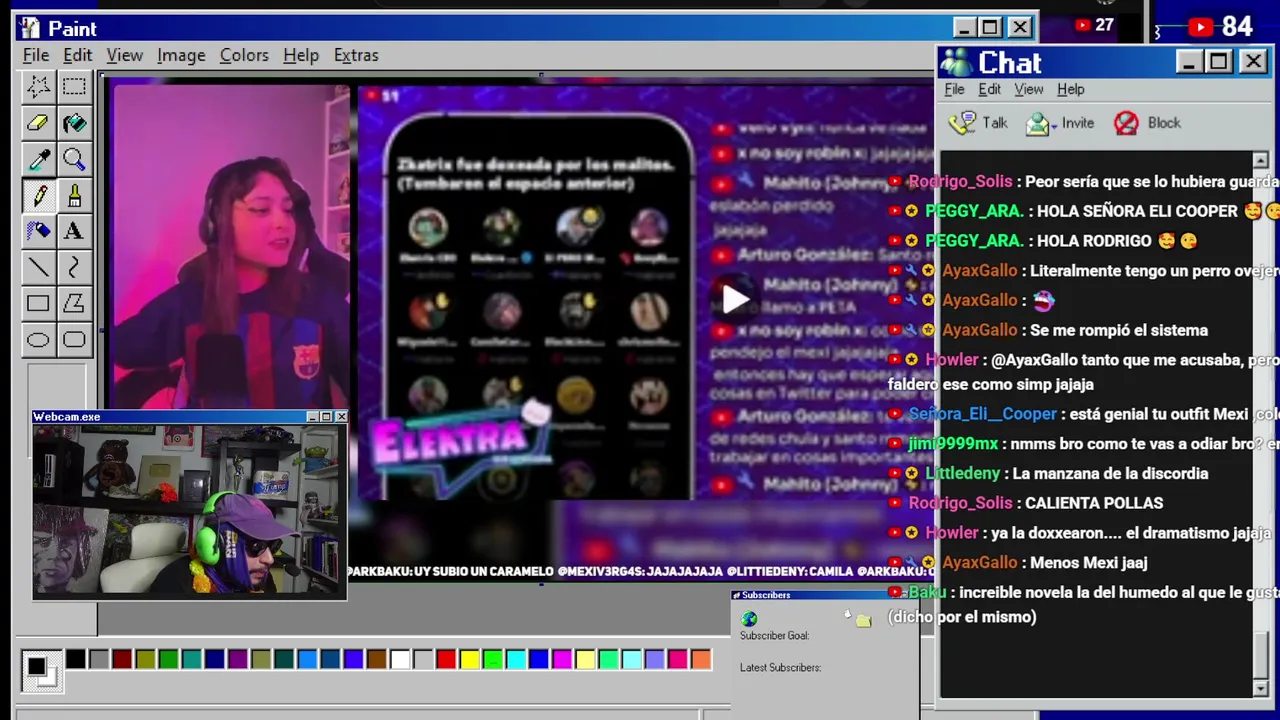Select the Pick Color eyedropper tool
This screenshot has height=720, width=1280.
(38, 159)
